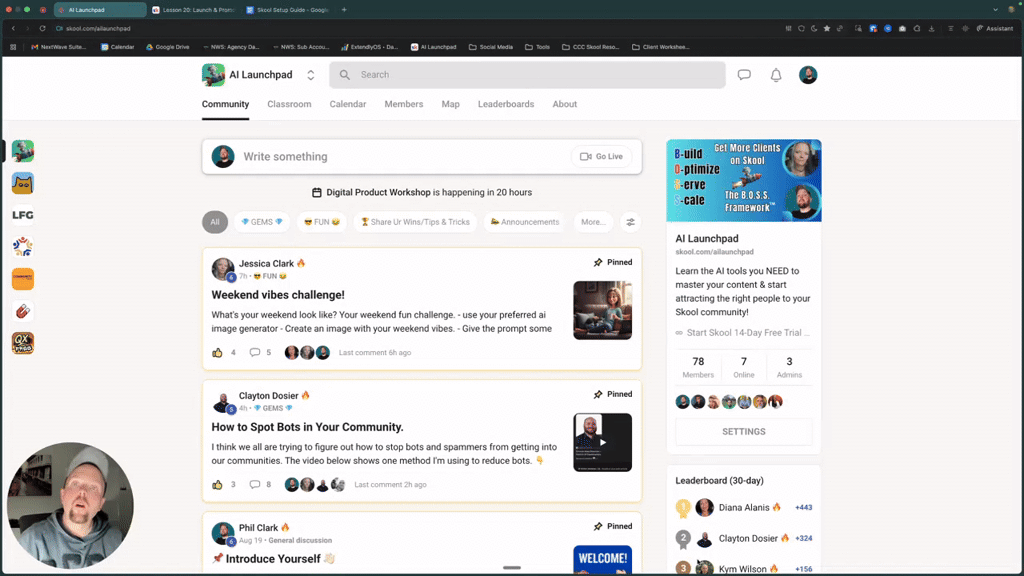Image resolution: width=1024 pixels, height=576 pixels.
Task: Open Clayton Dosier on the leaderboard
Action: (748, 539)
